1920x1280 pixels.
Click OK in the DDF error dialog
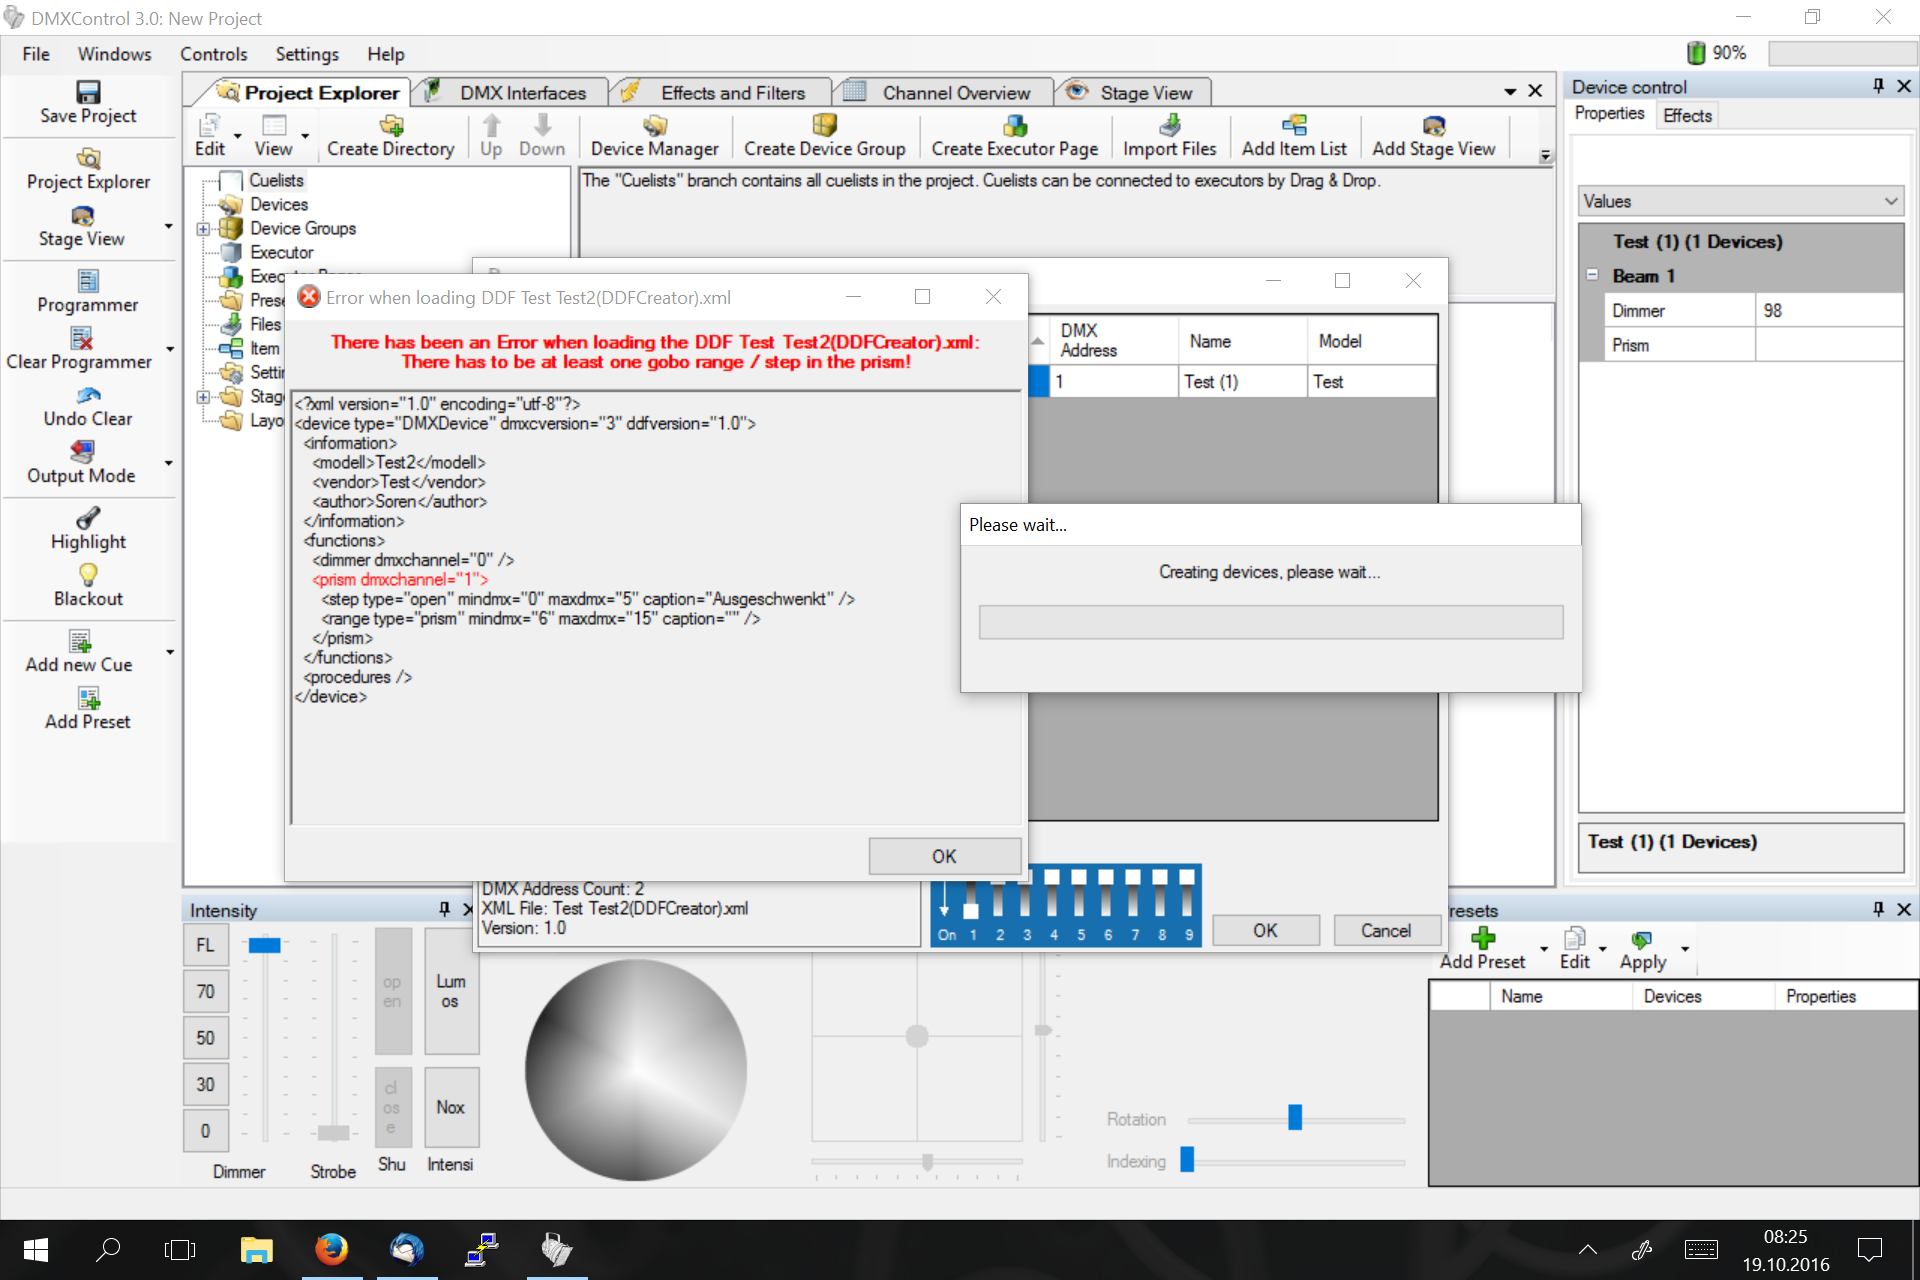(x=943, y=857)
